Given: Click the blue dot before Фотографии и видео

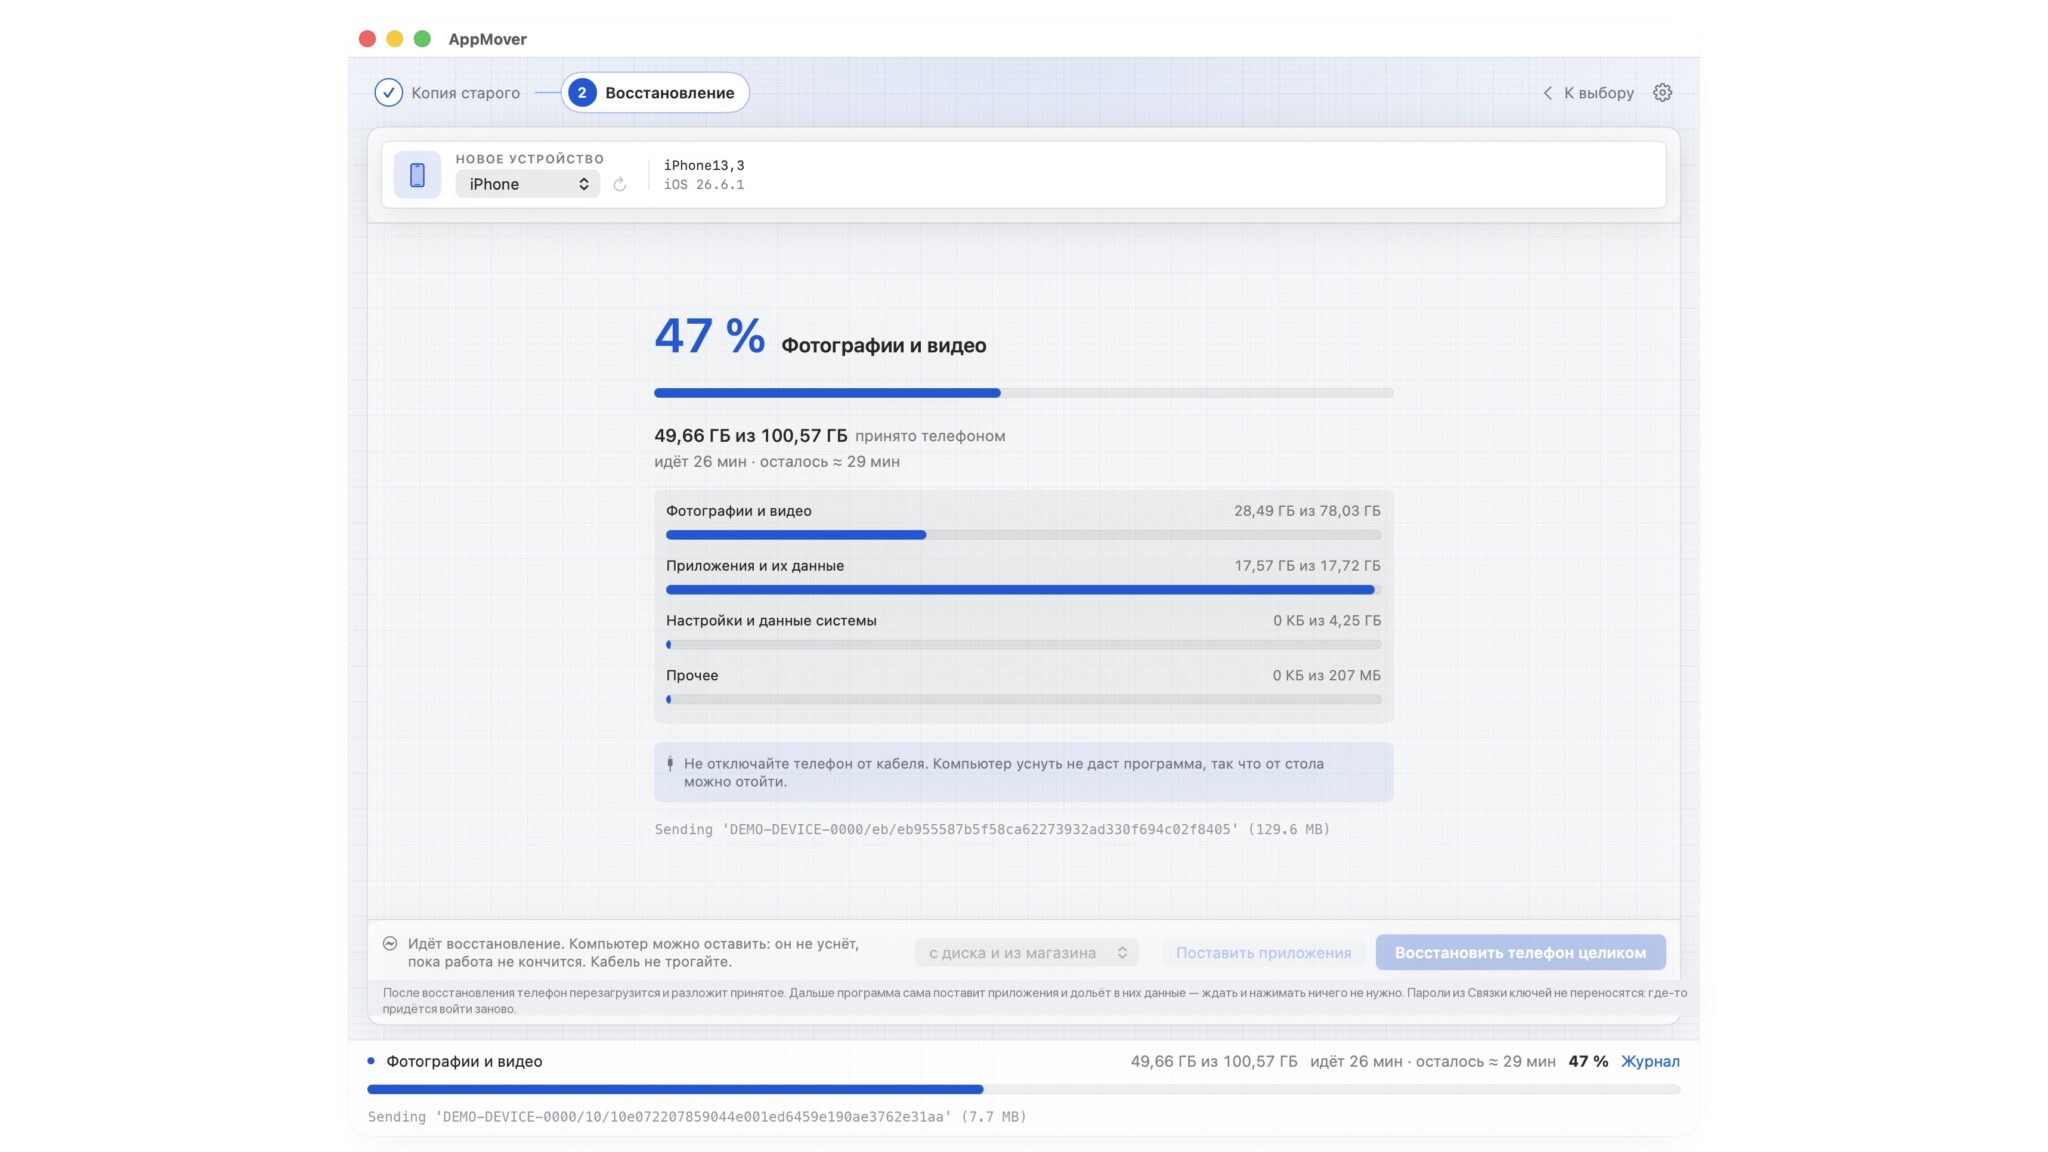Looking at the screenshot, I should [371, 1060].
